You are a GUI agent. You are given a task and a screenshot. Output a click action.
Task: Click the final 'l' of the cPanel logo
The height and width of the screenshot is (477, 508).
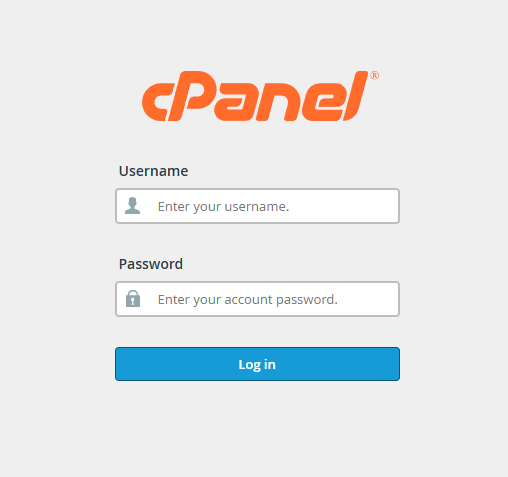(355, 96)
